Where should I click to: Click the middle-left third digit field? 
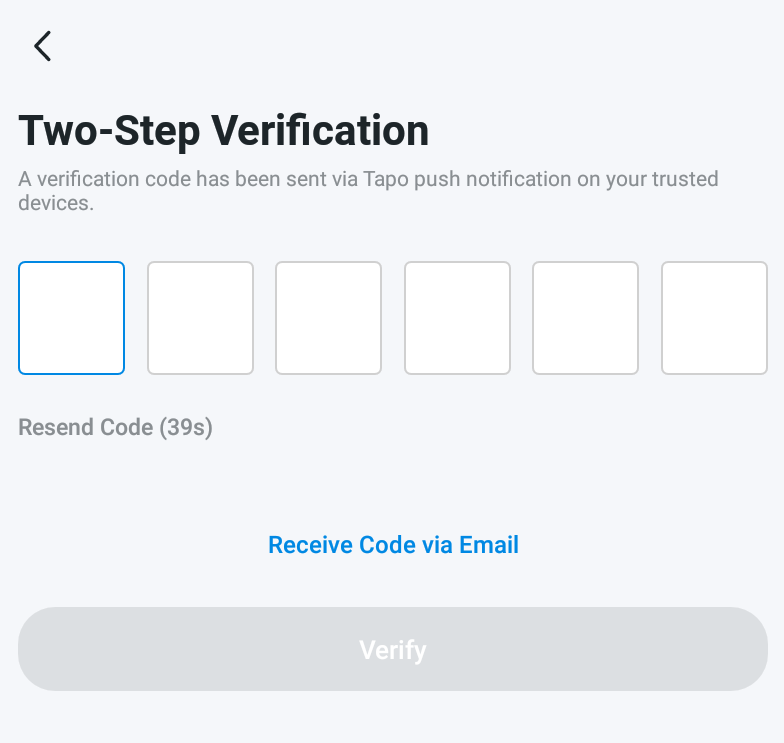pyautogui.click(x=328, y=318)
